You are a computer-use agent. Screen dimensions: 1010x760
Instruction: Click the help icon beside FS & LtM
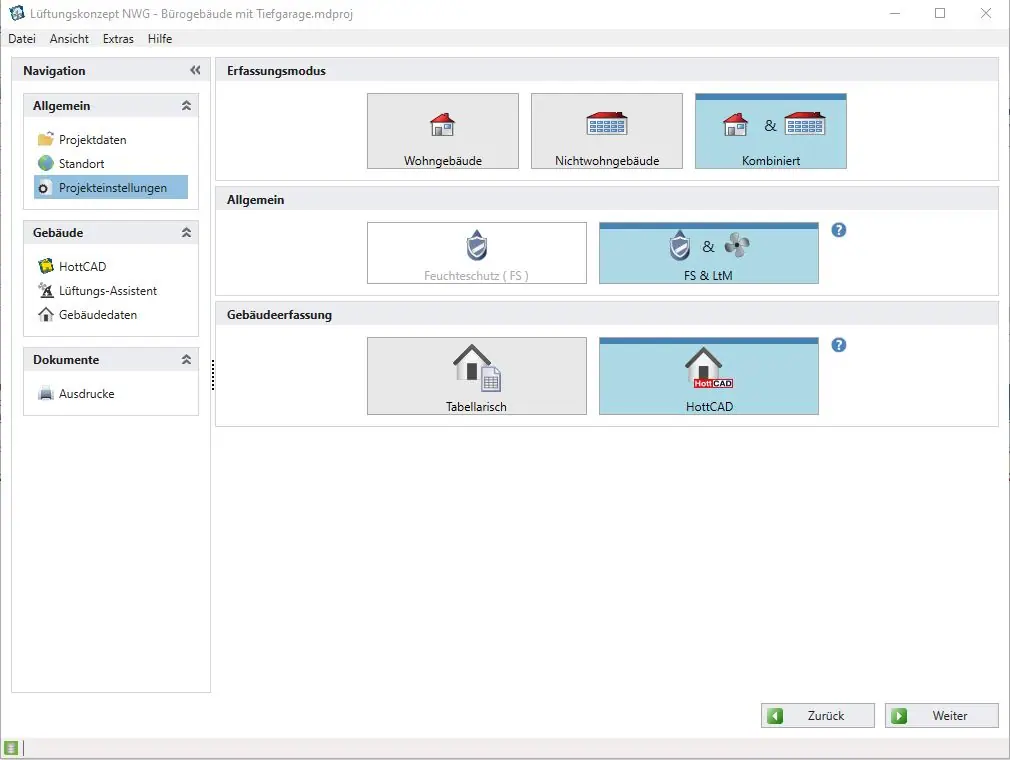pyautogui.click(x=839, y=230)
